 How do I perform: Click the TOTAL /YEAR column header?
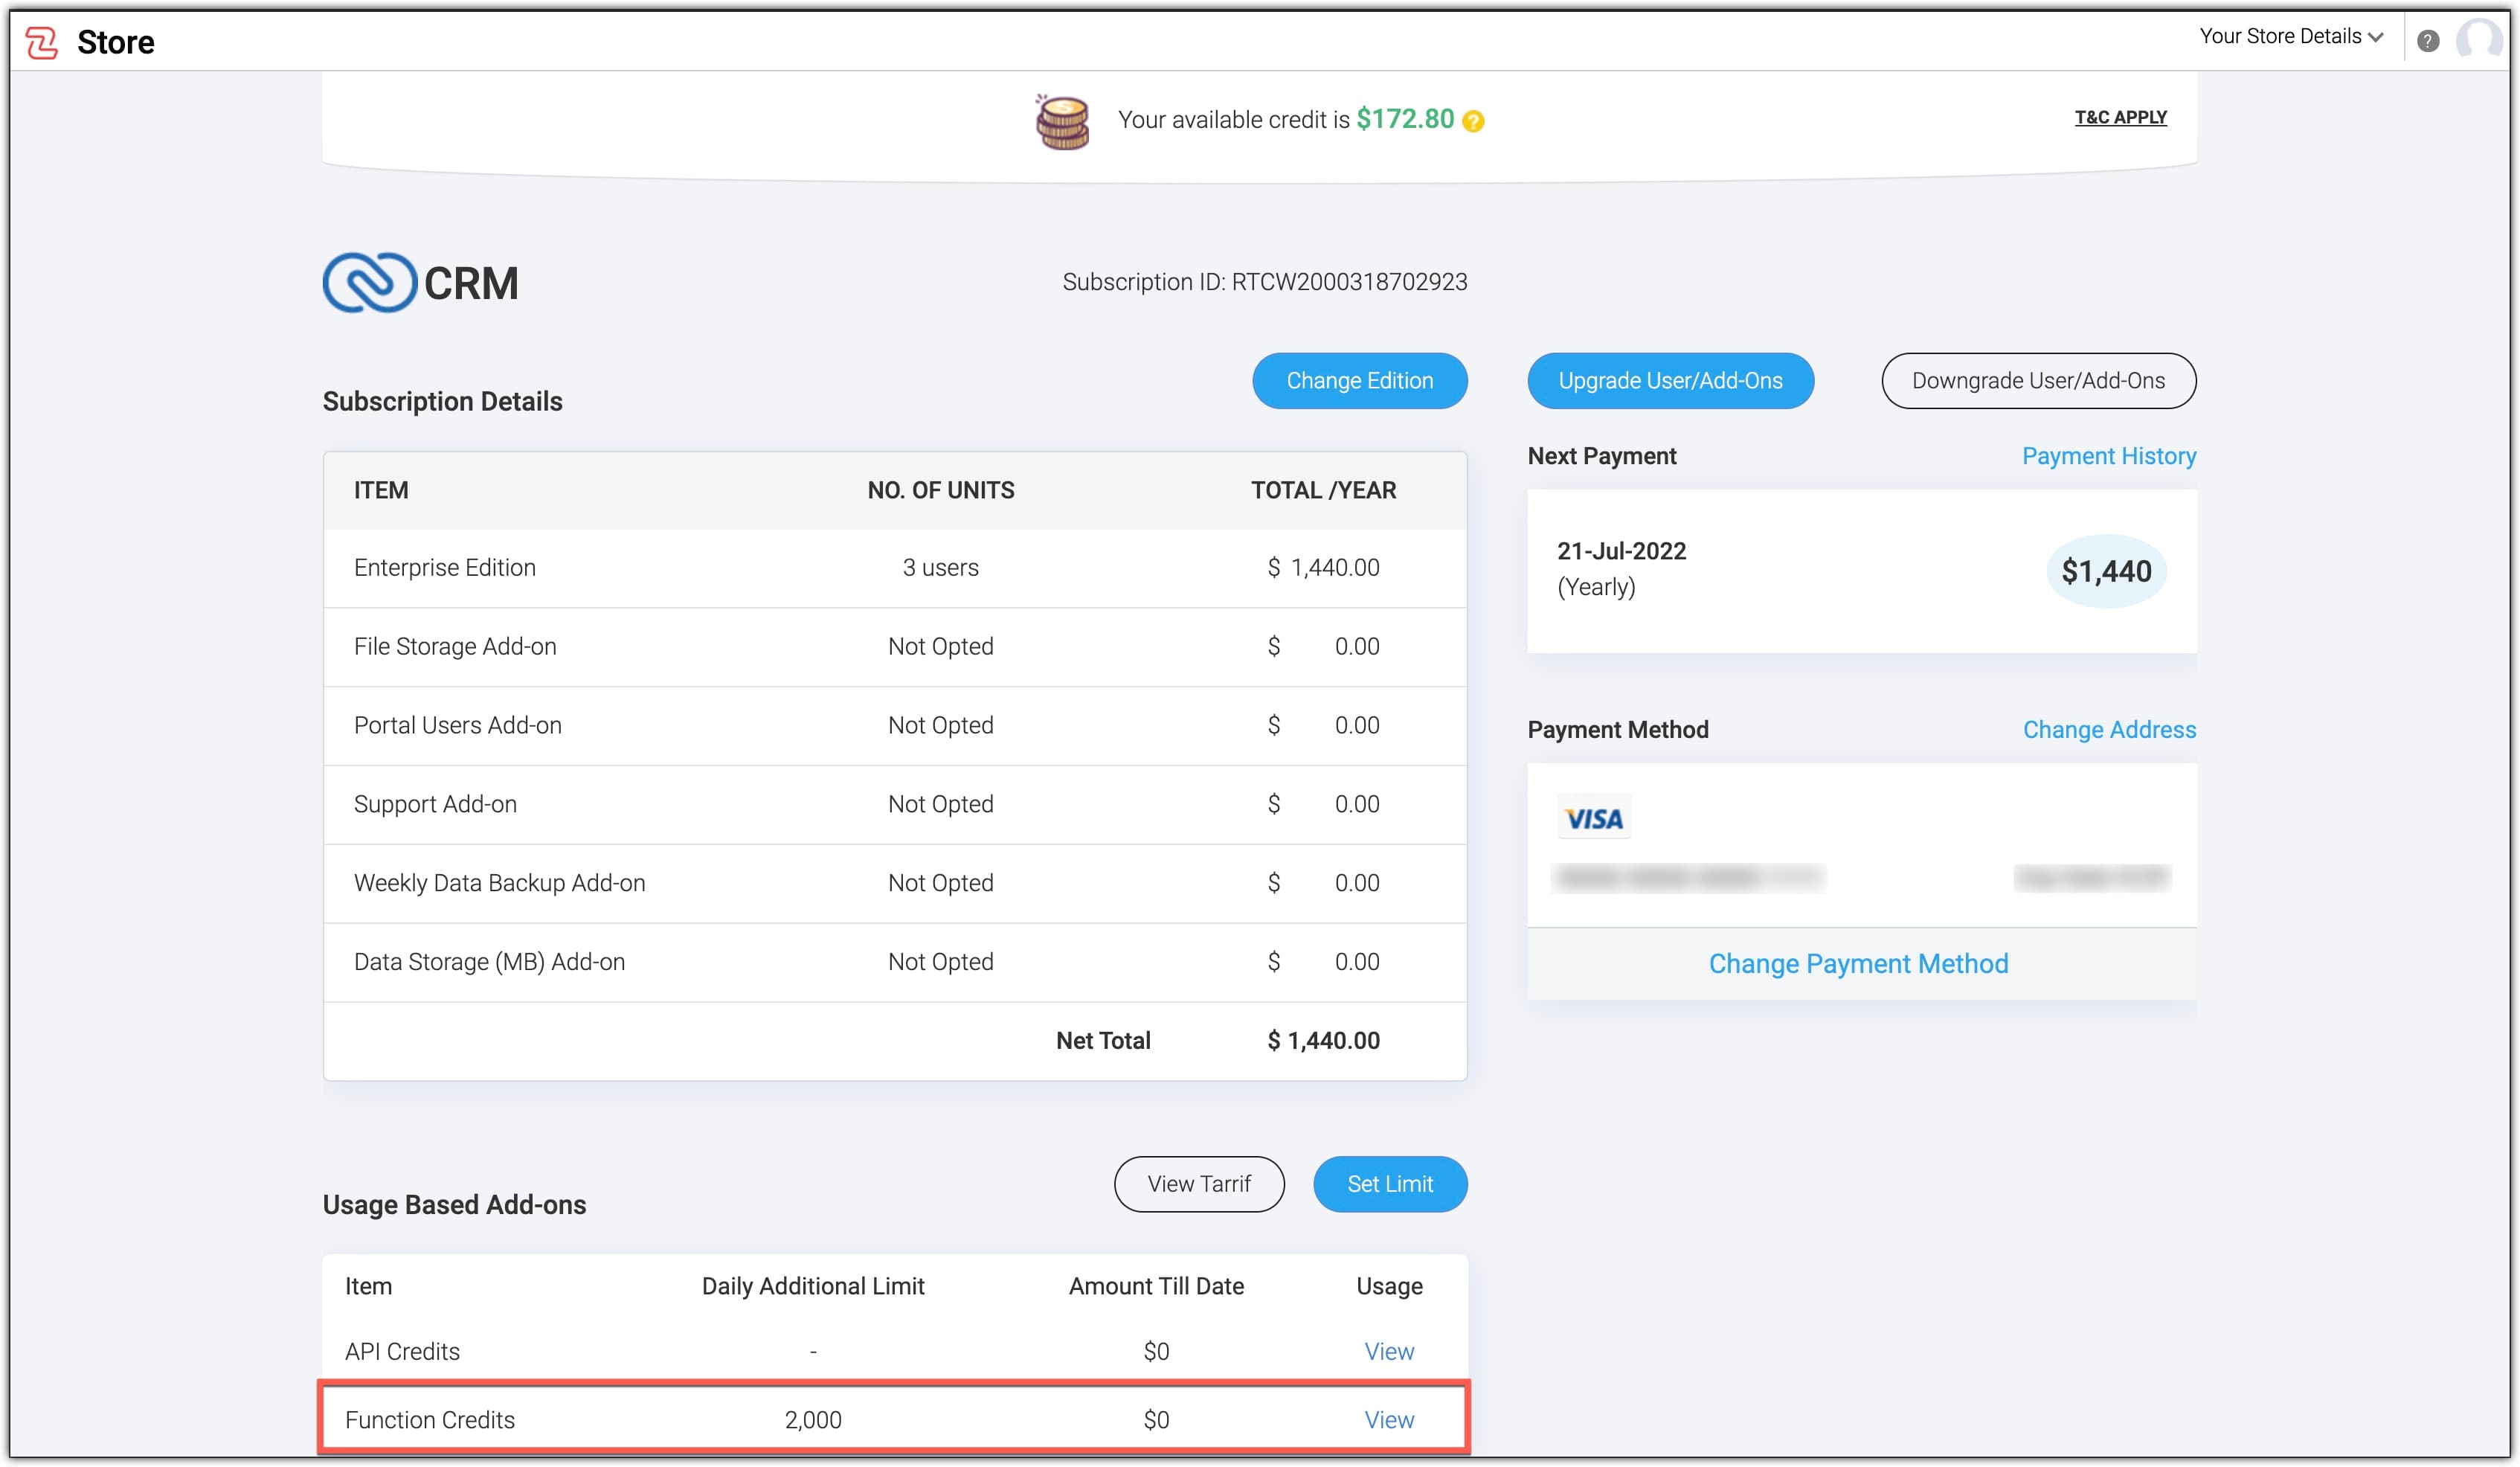[1323, 490]
